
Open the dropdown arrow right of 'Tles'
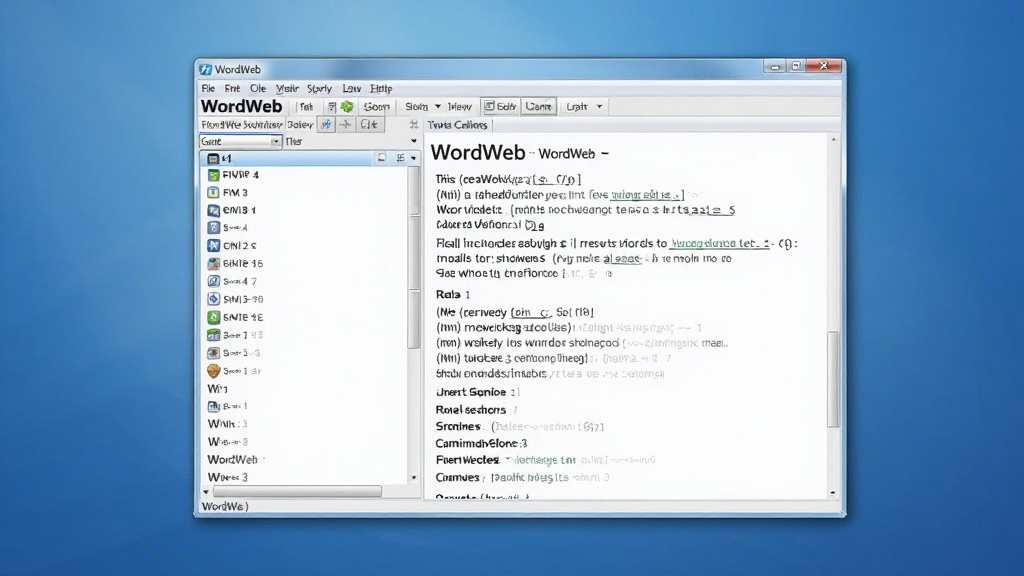click(x=413, y=141)
